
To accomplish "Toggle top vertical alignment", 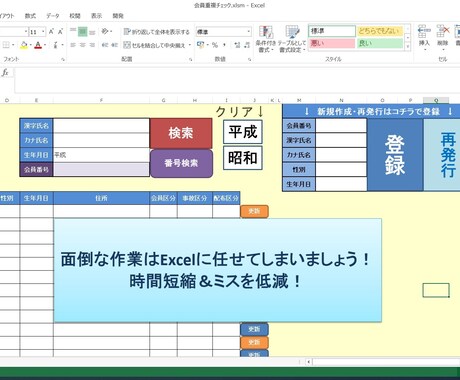I will [73, 31].
